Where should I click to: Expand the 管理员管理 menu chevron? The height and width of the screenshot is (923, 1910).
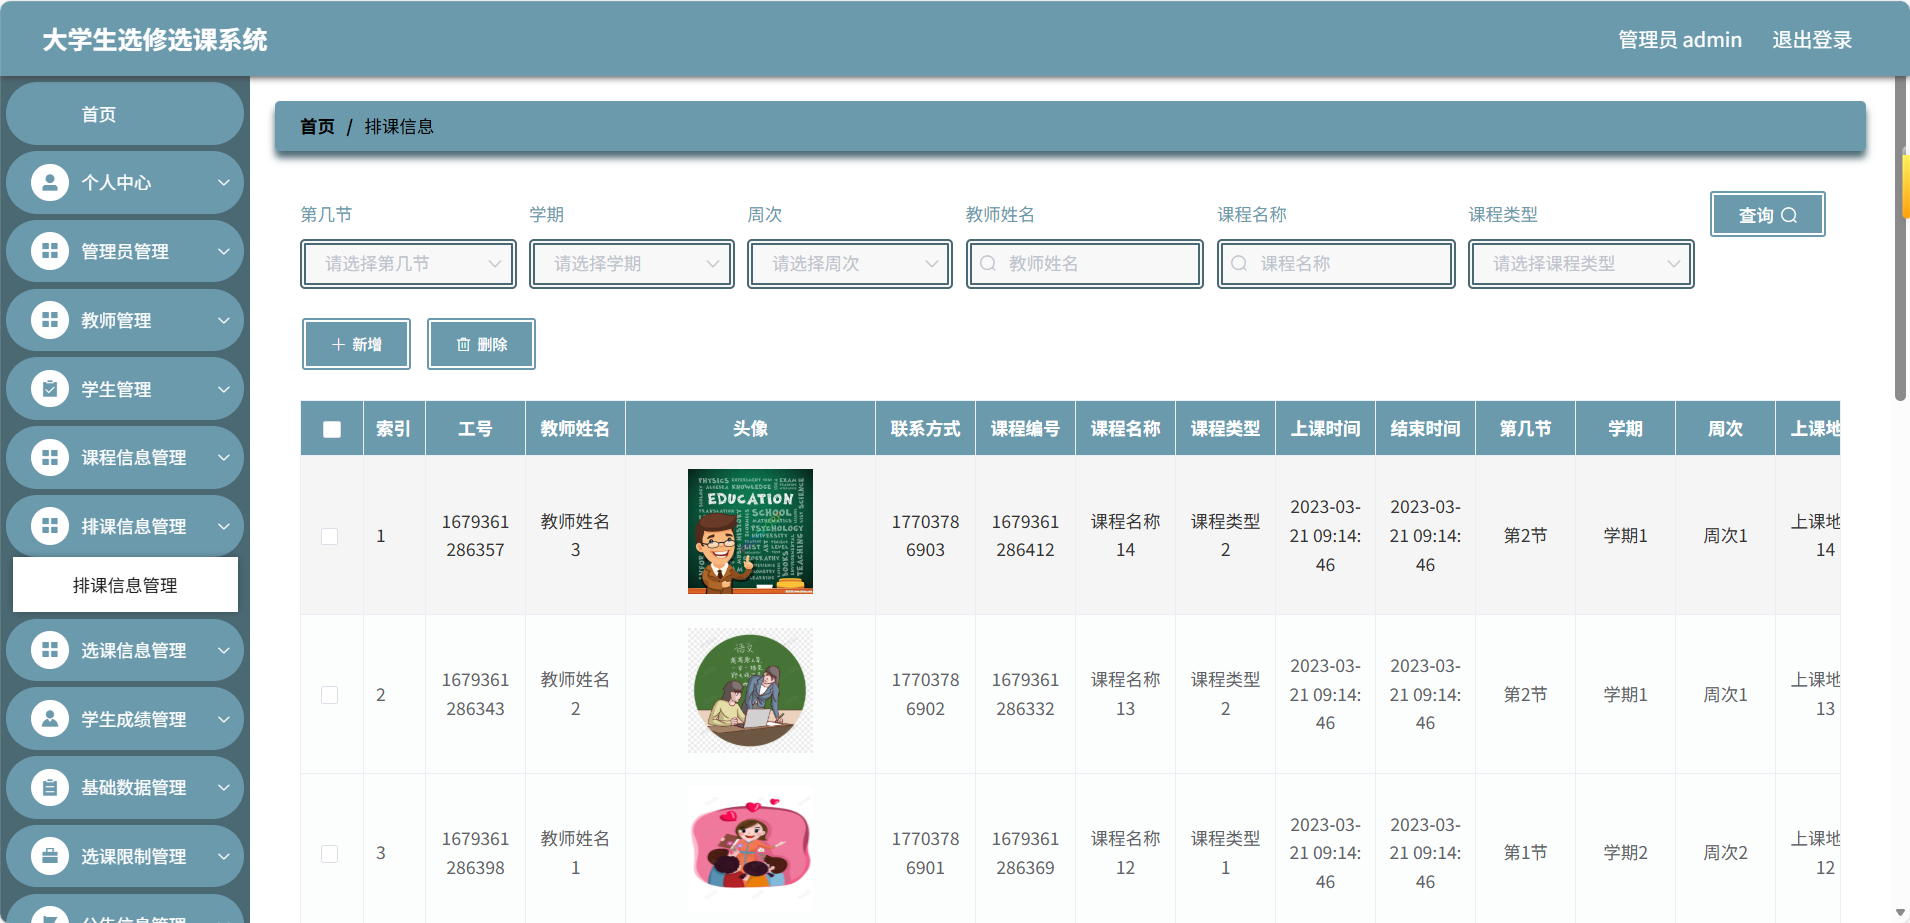click(x=224, y=251)
